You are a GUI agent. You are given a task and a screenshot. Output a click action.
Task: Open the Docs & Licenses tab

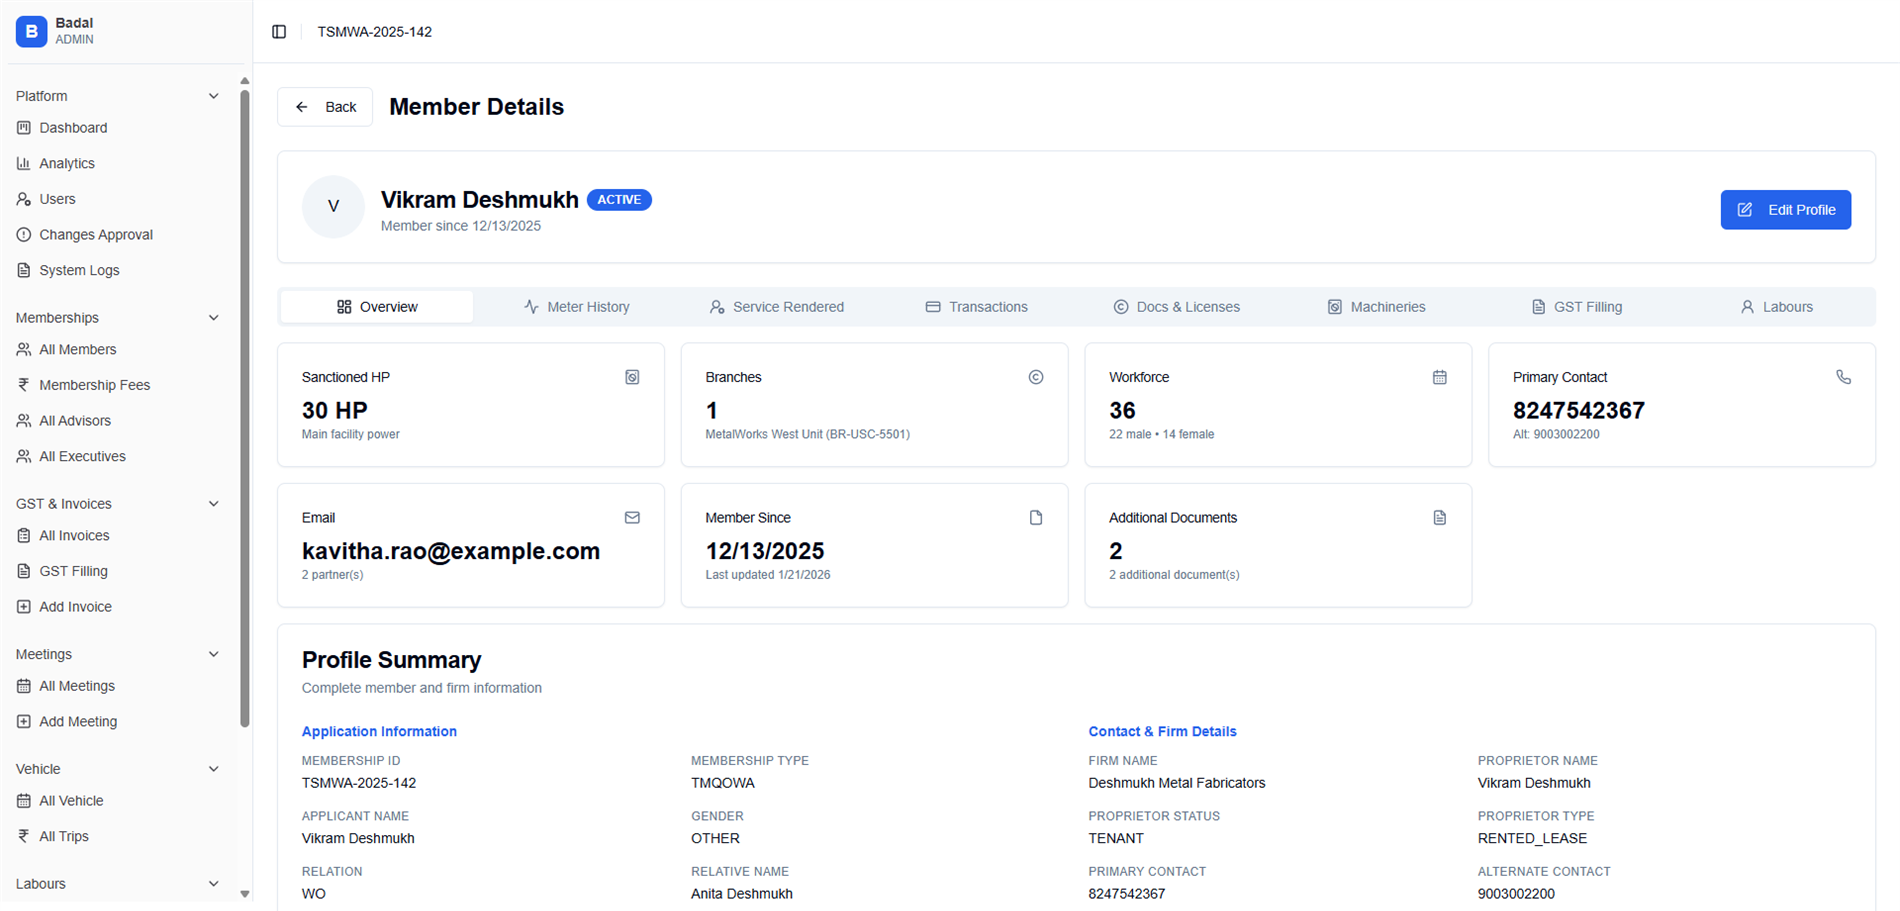(x=1176, y=307)
